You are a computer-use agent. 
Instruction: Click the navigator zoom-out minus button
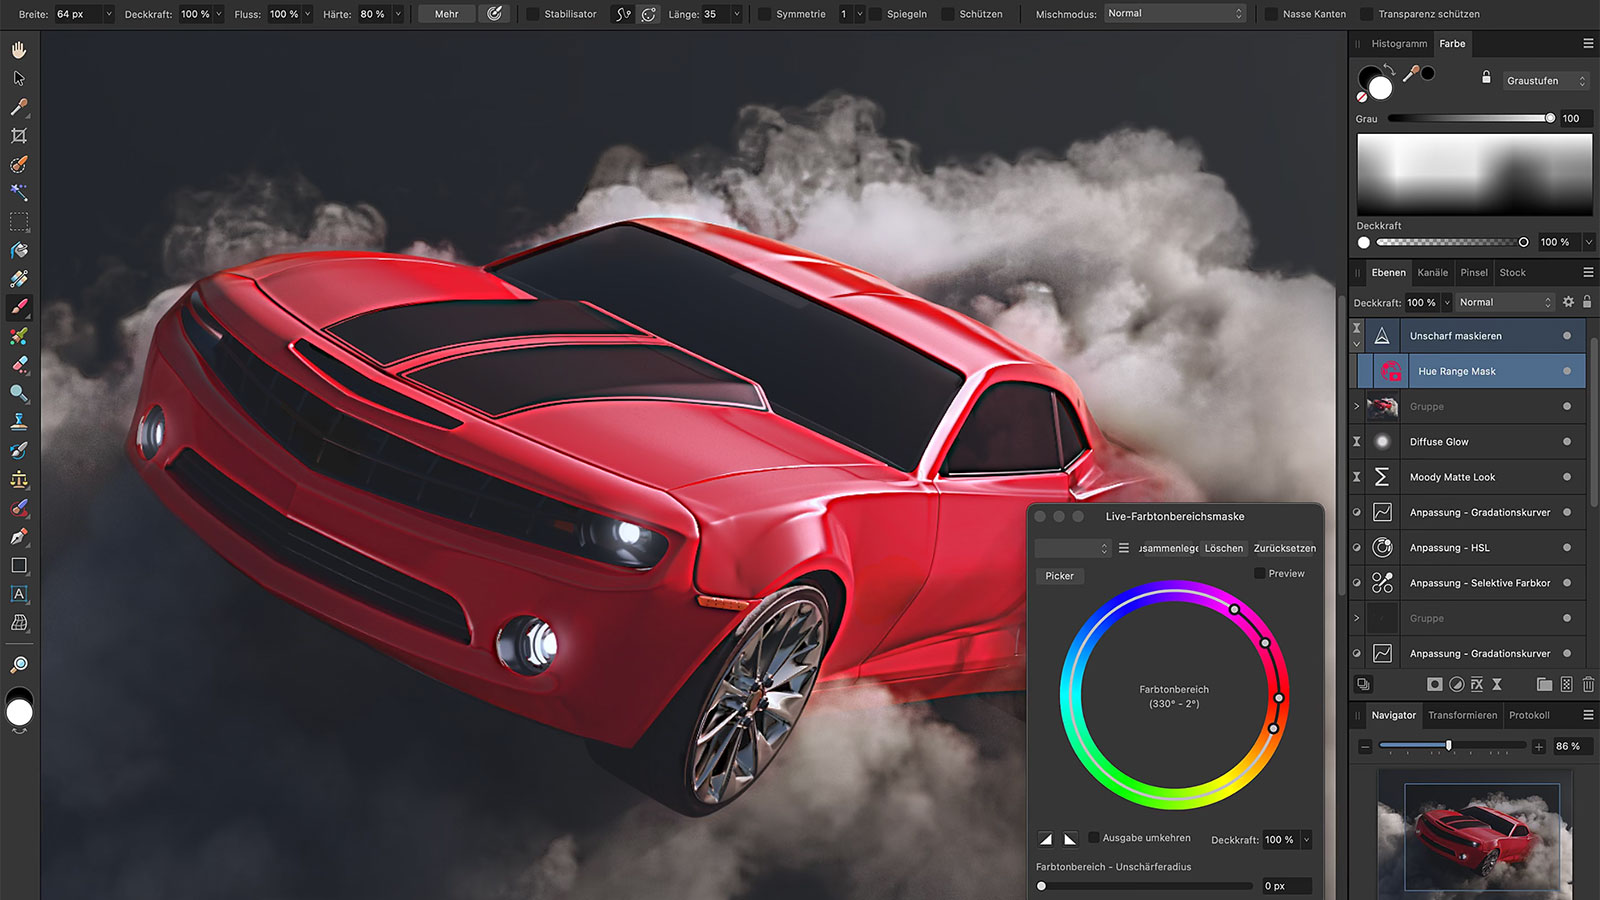[1365, 746]
